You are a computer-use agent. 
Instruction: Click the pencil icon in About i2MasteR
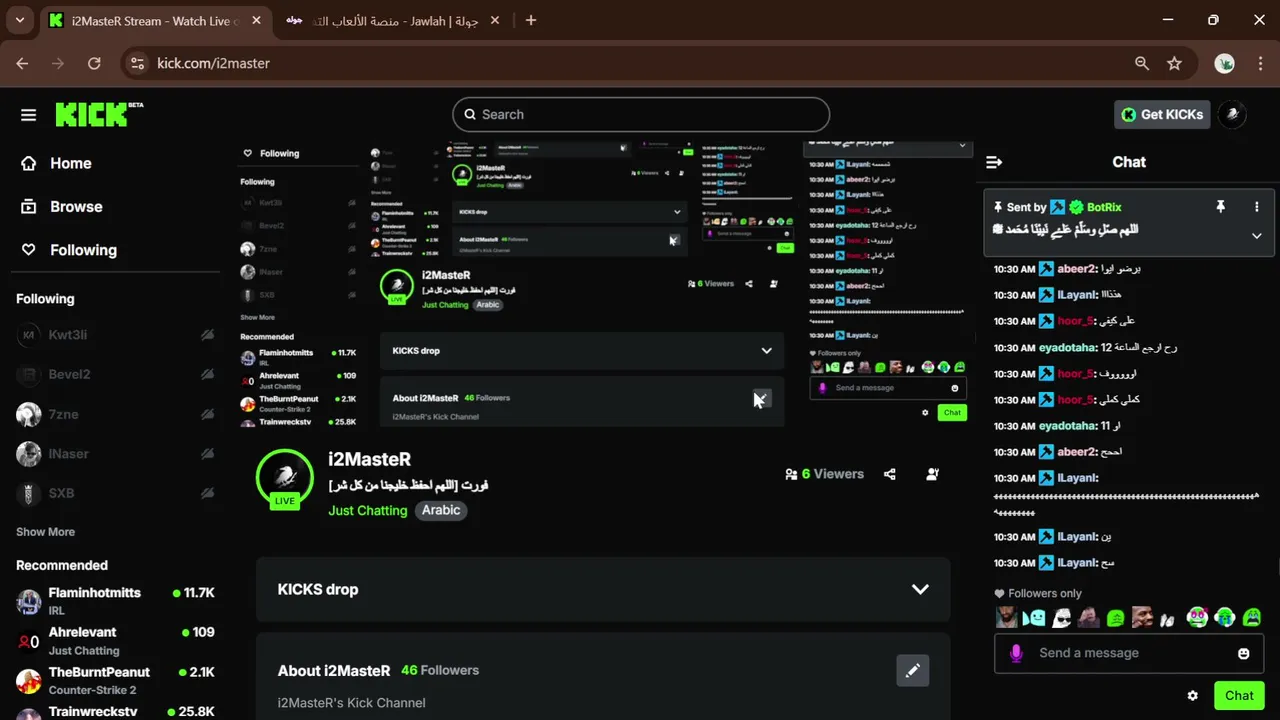(x=912, y=671)
